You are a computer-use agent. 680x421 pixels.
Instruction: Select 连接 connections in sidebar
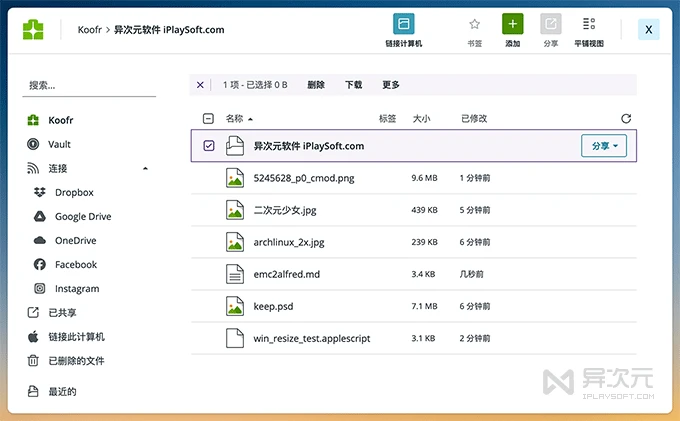click(x=58, y=168)
